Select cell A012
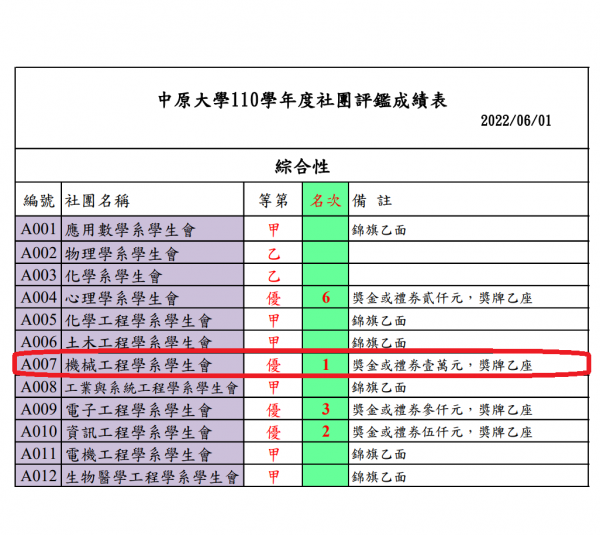This screenshot has height=535, width=600. coord(39,476)
